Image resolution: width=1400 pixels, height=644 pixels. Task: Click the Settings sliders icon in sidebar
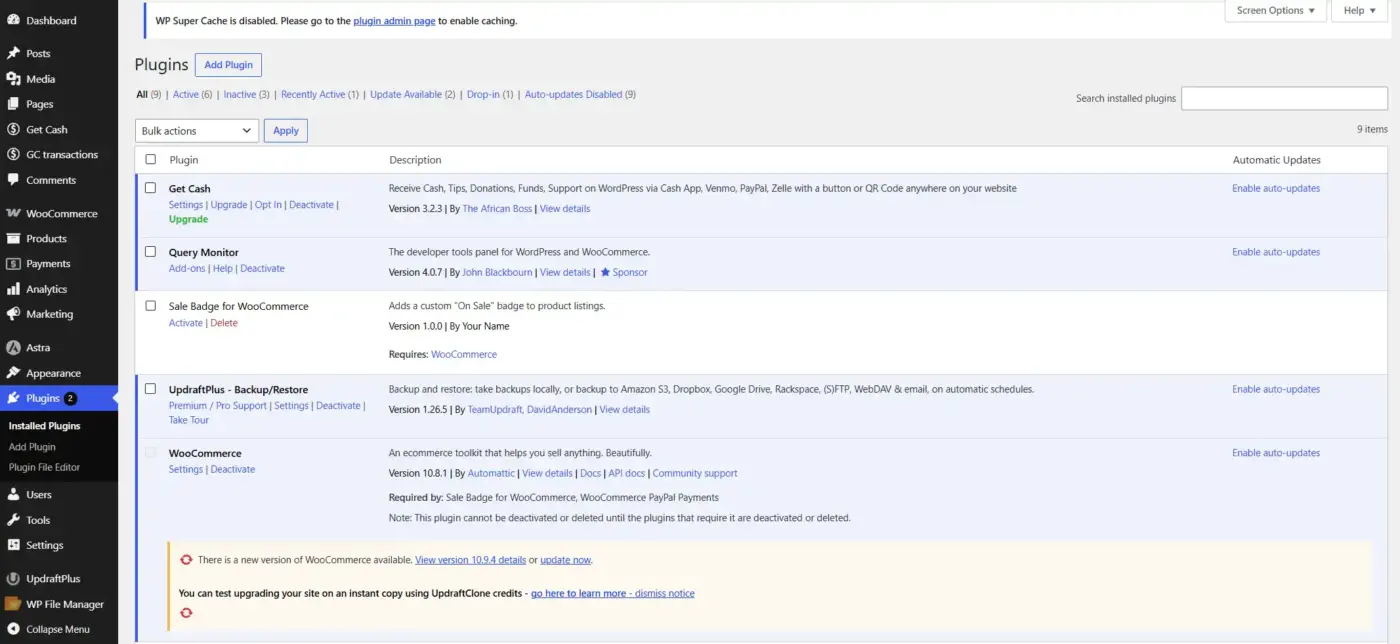[13, 545]
